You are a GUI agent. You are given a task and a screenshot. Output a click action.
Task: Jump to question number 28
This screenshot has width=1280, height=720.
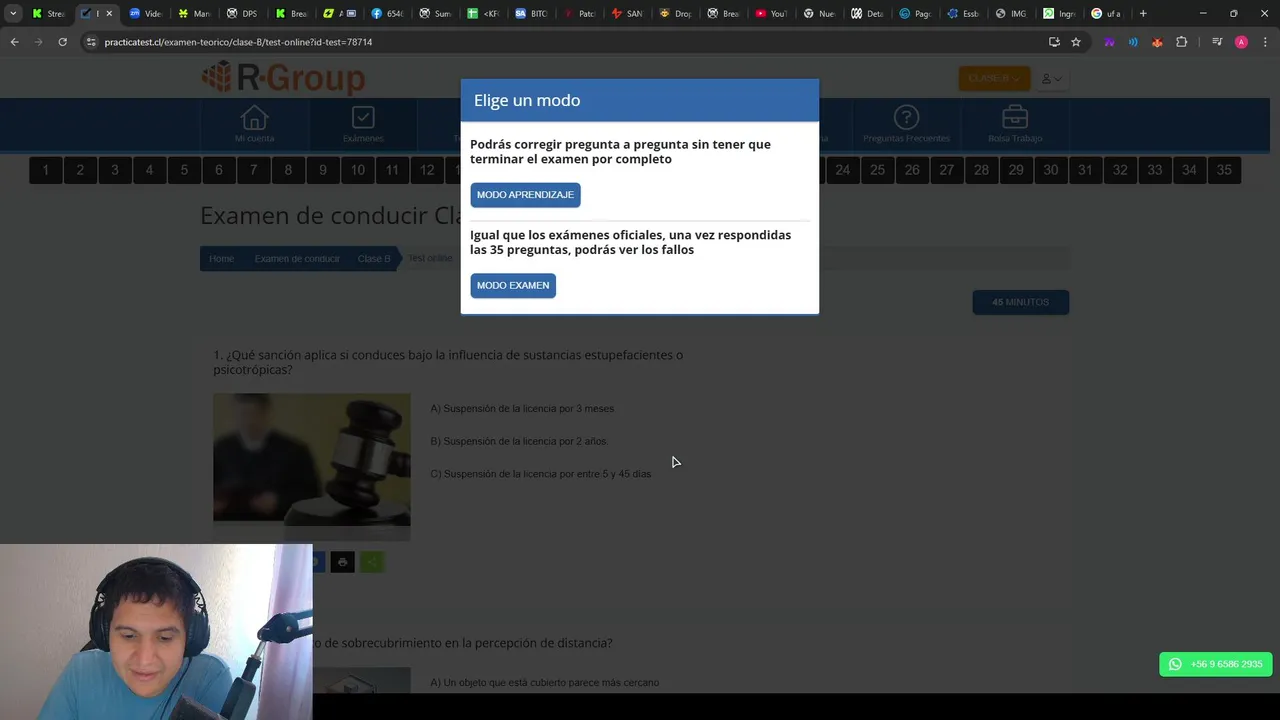point(981,170)
